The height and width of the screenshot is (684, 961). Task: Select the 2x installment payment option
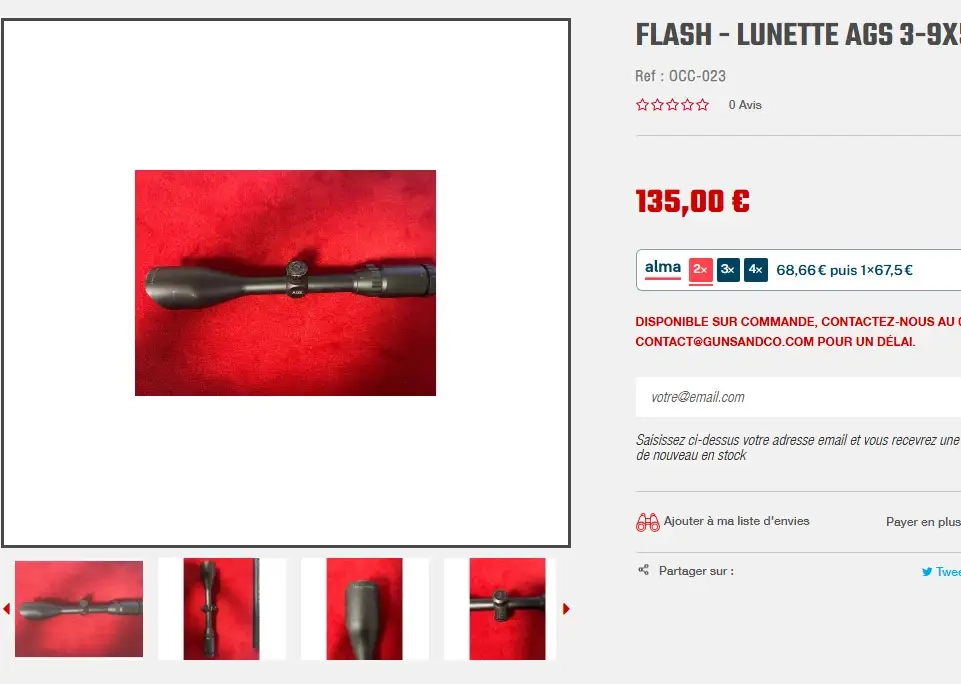tap(701, 270)
